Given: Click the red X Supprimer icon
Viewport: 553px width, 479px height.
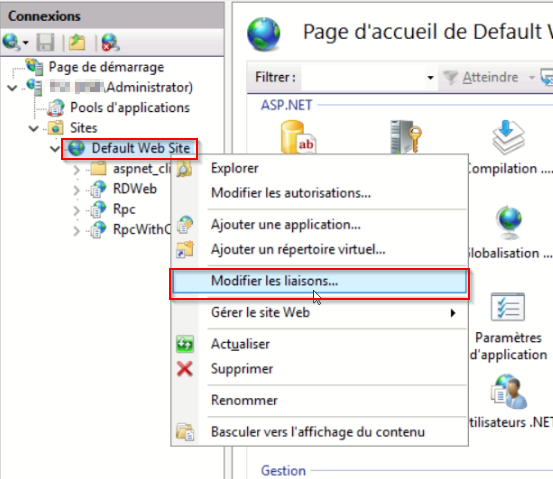Looking at the screenshot, I should [185, 369].
